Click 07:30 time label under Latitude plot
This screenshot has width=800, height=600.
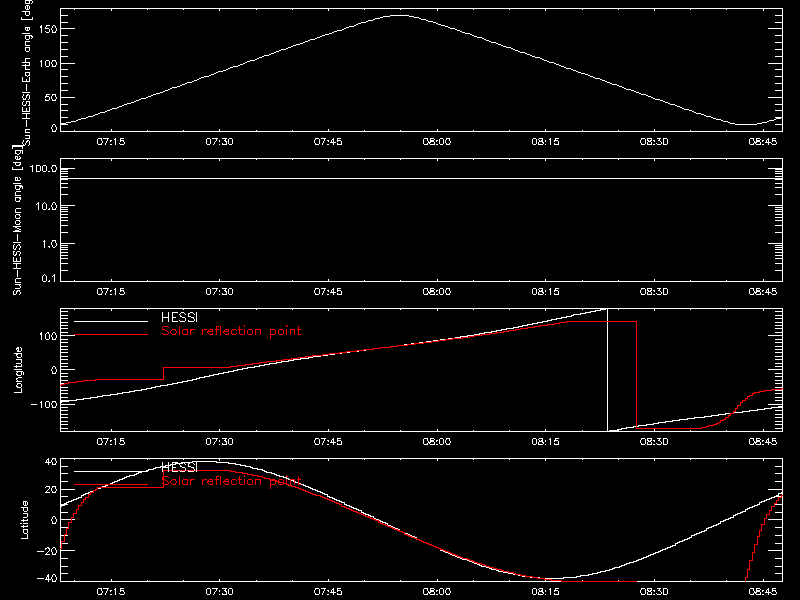click(219, 592)
